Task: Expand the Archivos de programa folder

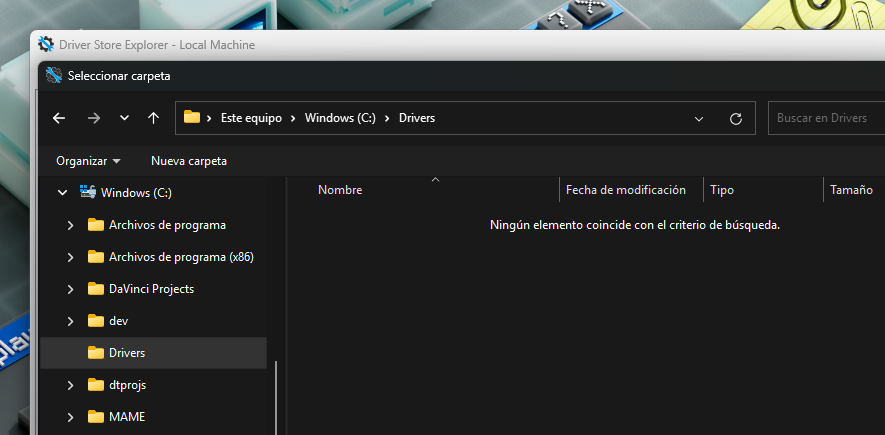Action: [x=70, y=225]
